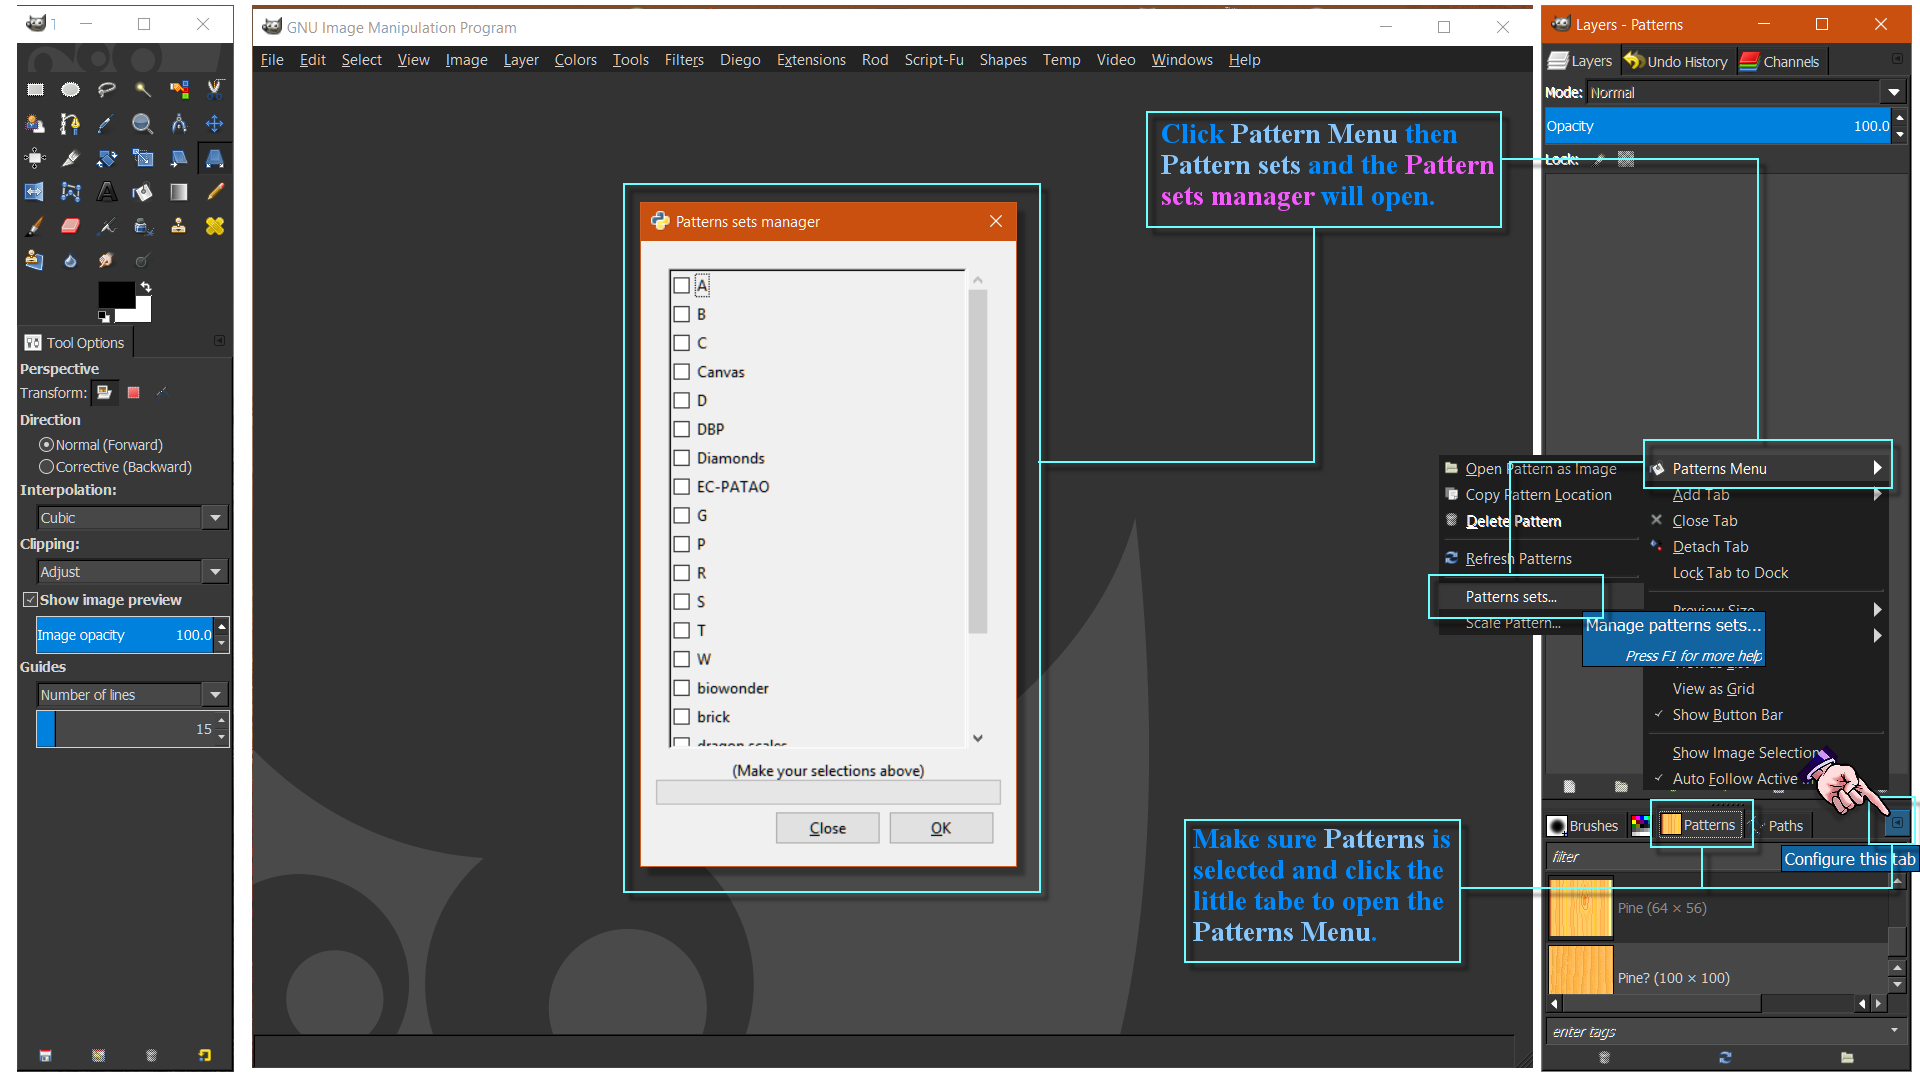Viewport: 1920px width, 1080px height.
Task: Select the Shear tool
Action: (179, 158)
